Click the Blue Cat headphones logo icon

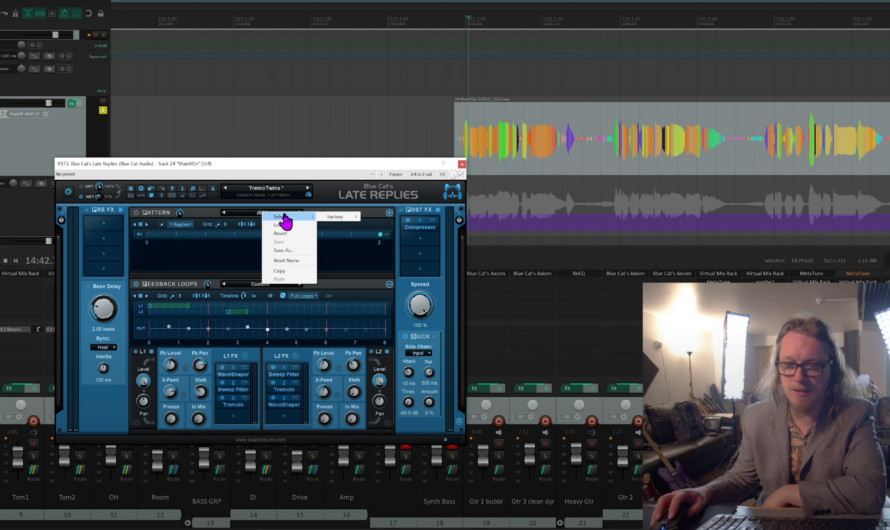coord(452,192)
